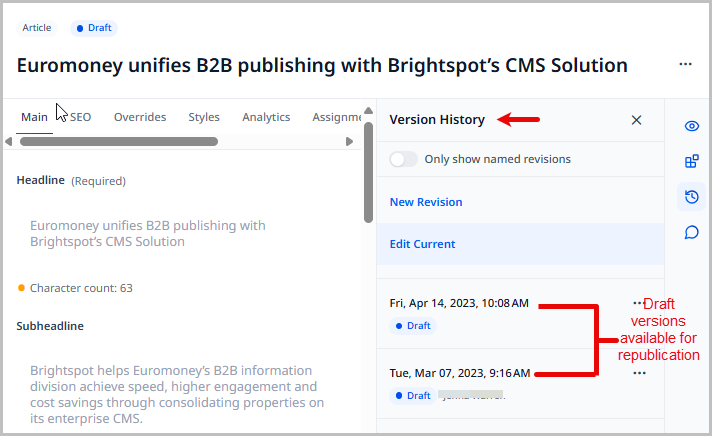Screen dimensions: 712x436
Task: Click the Version History panel title
Action: [x=437, y=119]
